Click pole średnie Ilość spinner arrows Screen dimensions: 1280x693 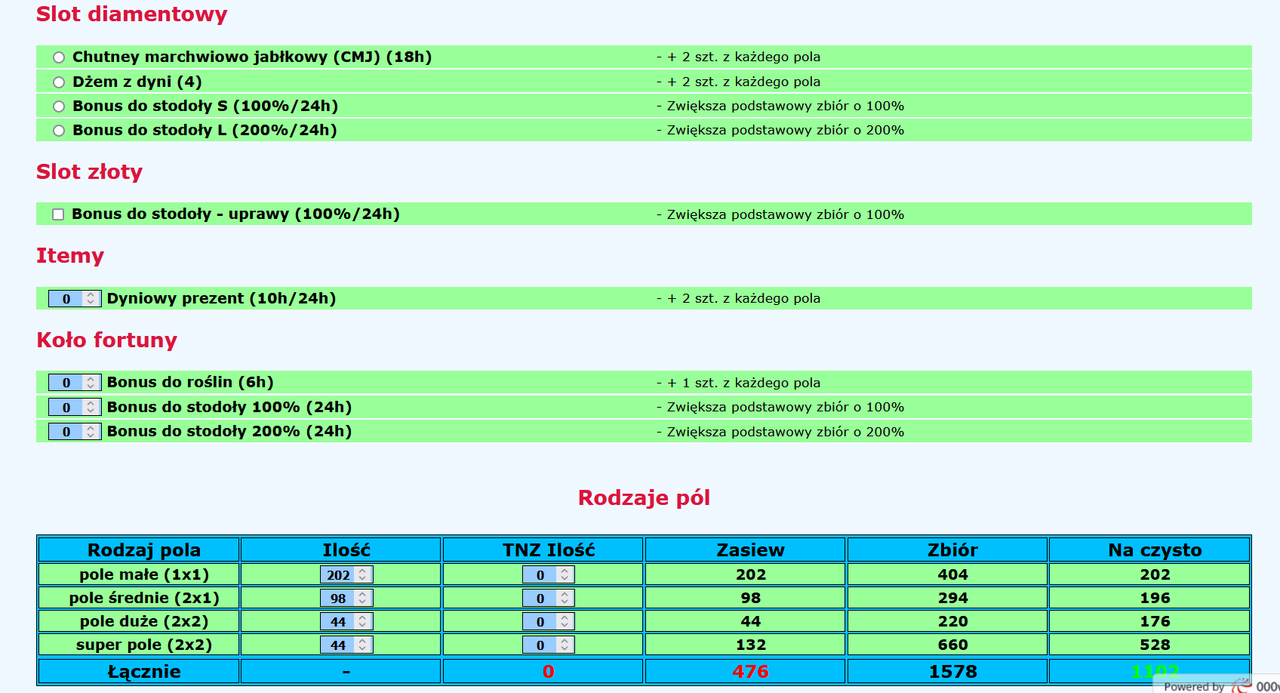coord(363,598)
